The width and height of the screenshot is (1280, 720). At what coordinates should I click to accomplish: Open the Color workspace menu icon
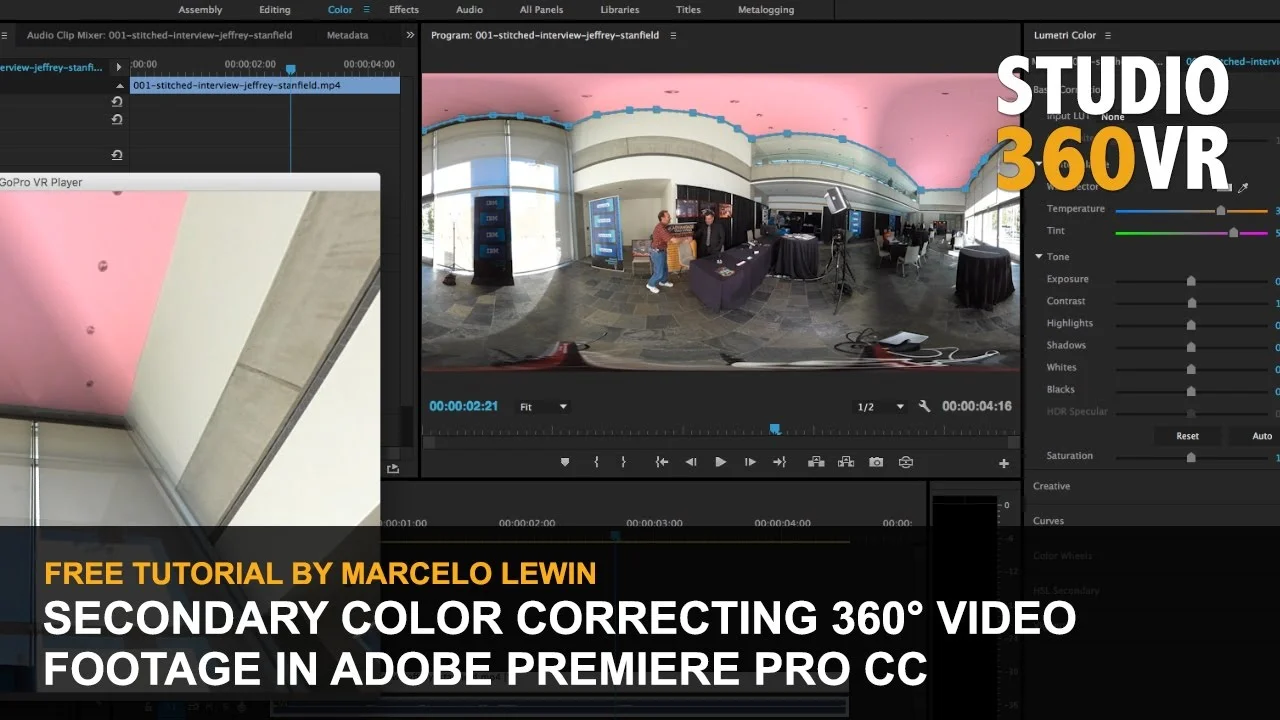click(x=367, y=9)
